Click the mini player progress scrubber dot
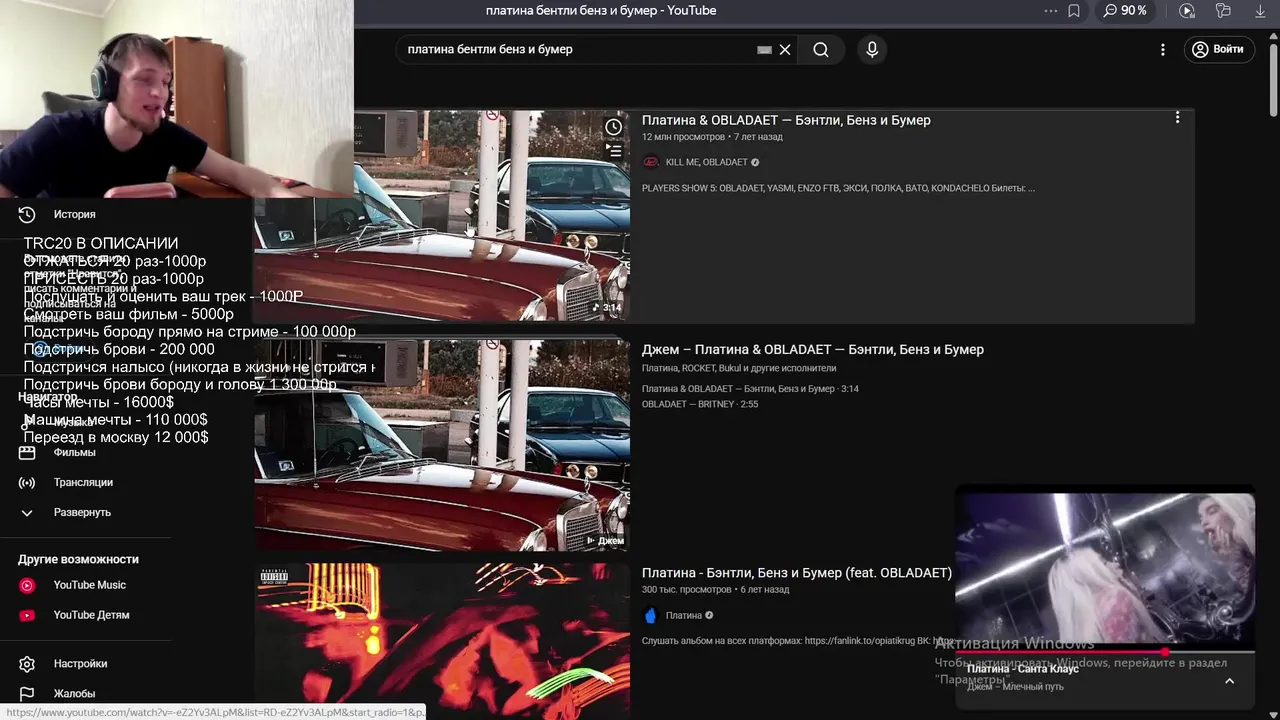The image size is (1280, 720). pyautogui.click(x=1165, y=652)
